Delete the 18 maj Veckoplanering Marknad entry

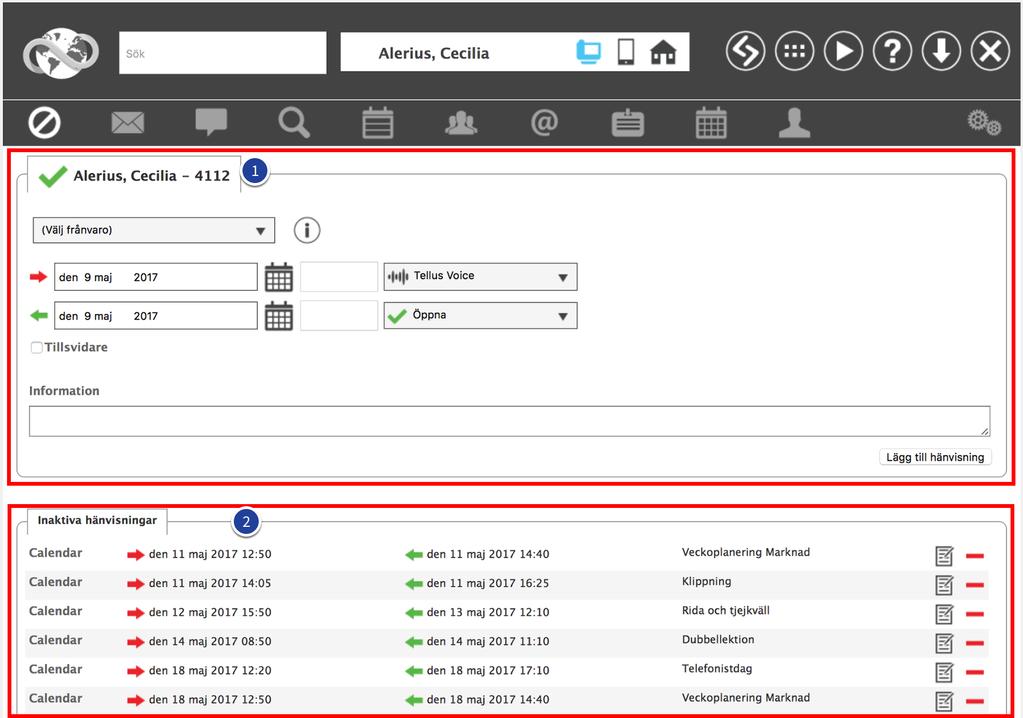[x=975, y=701]
